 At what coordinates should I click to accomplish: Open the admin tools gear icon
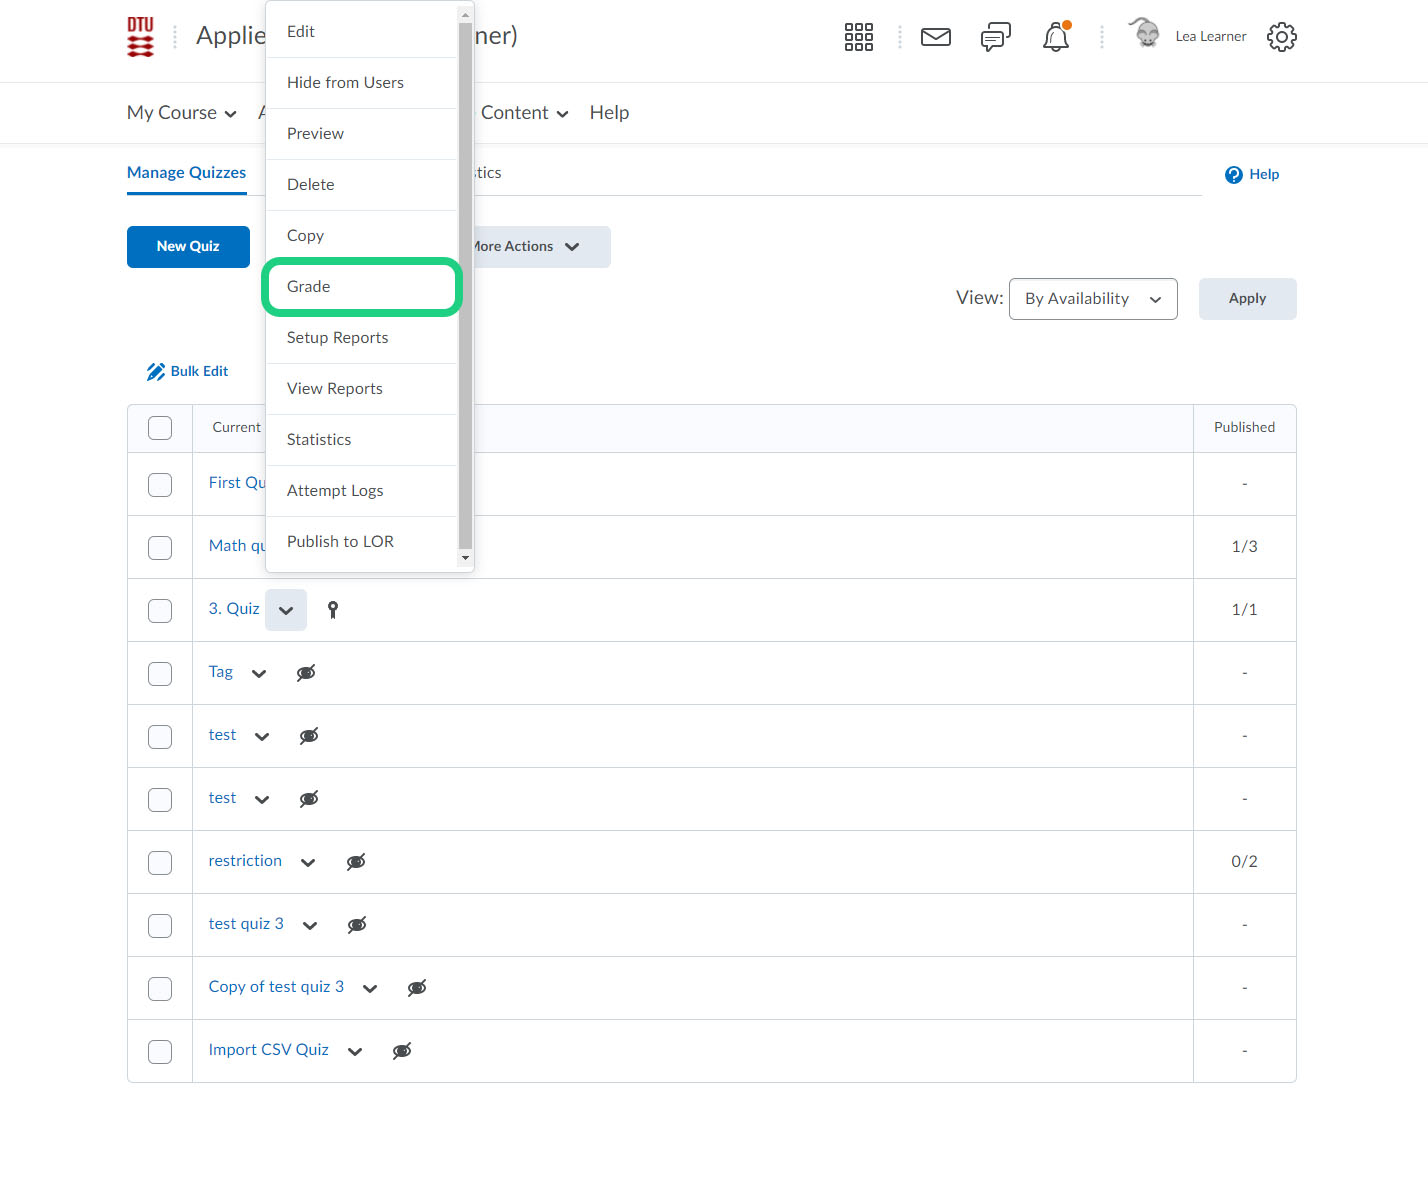click(1281, 37)
